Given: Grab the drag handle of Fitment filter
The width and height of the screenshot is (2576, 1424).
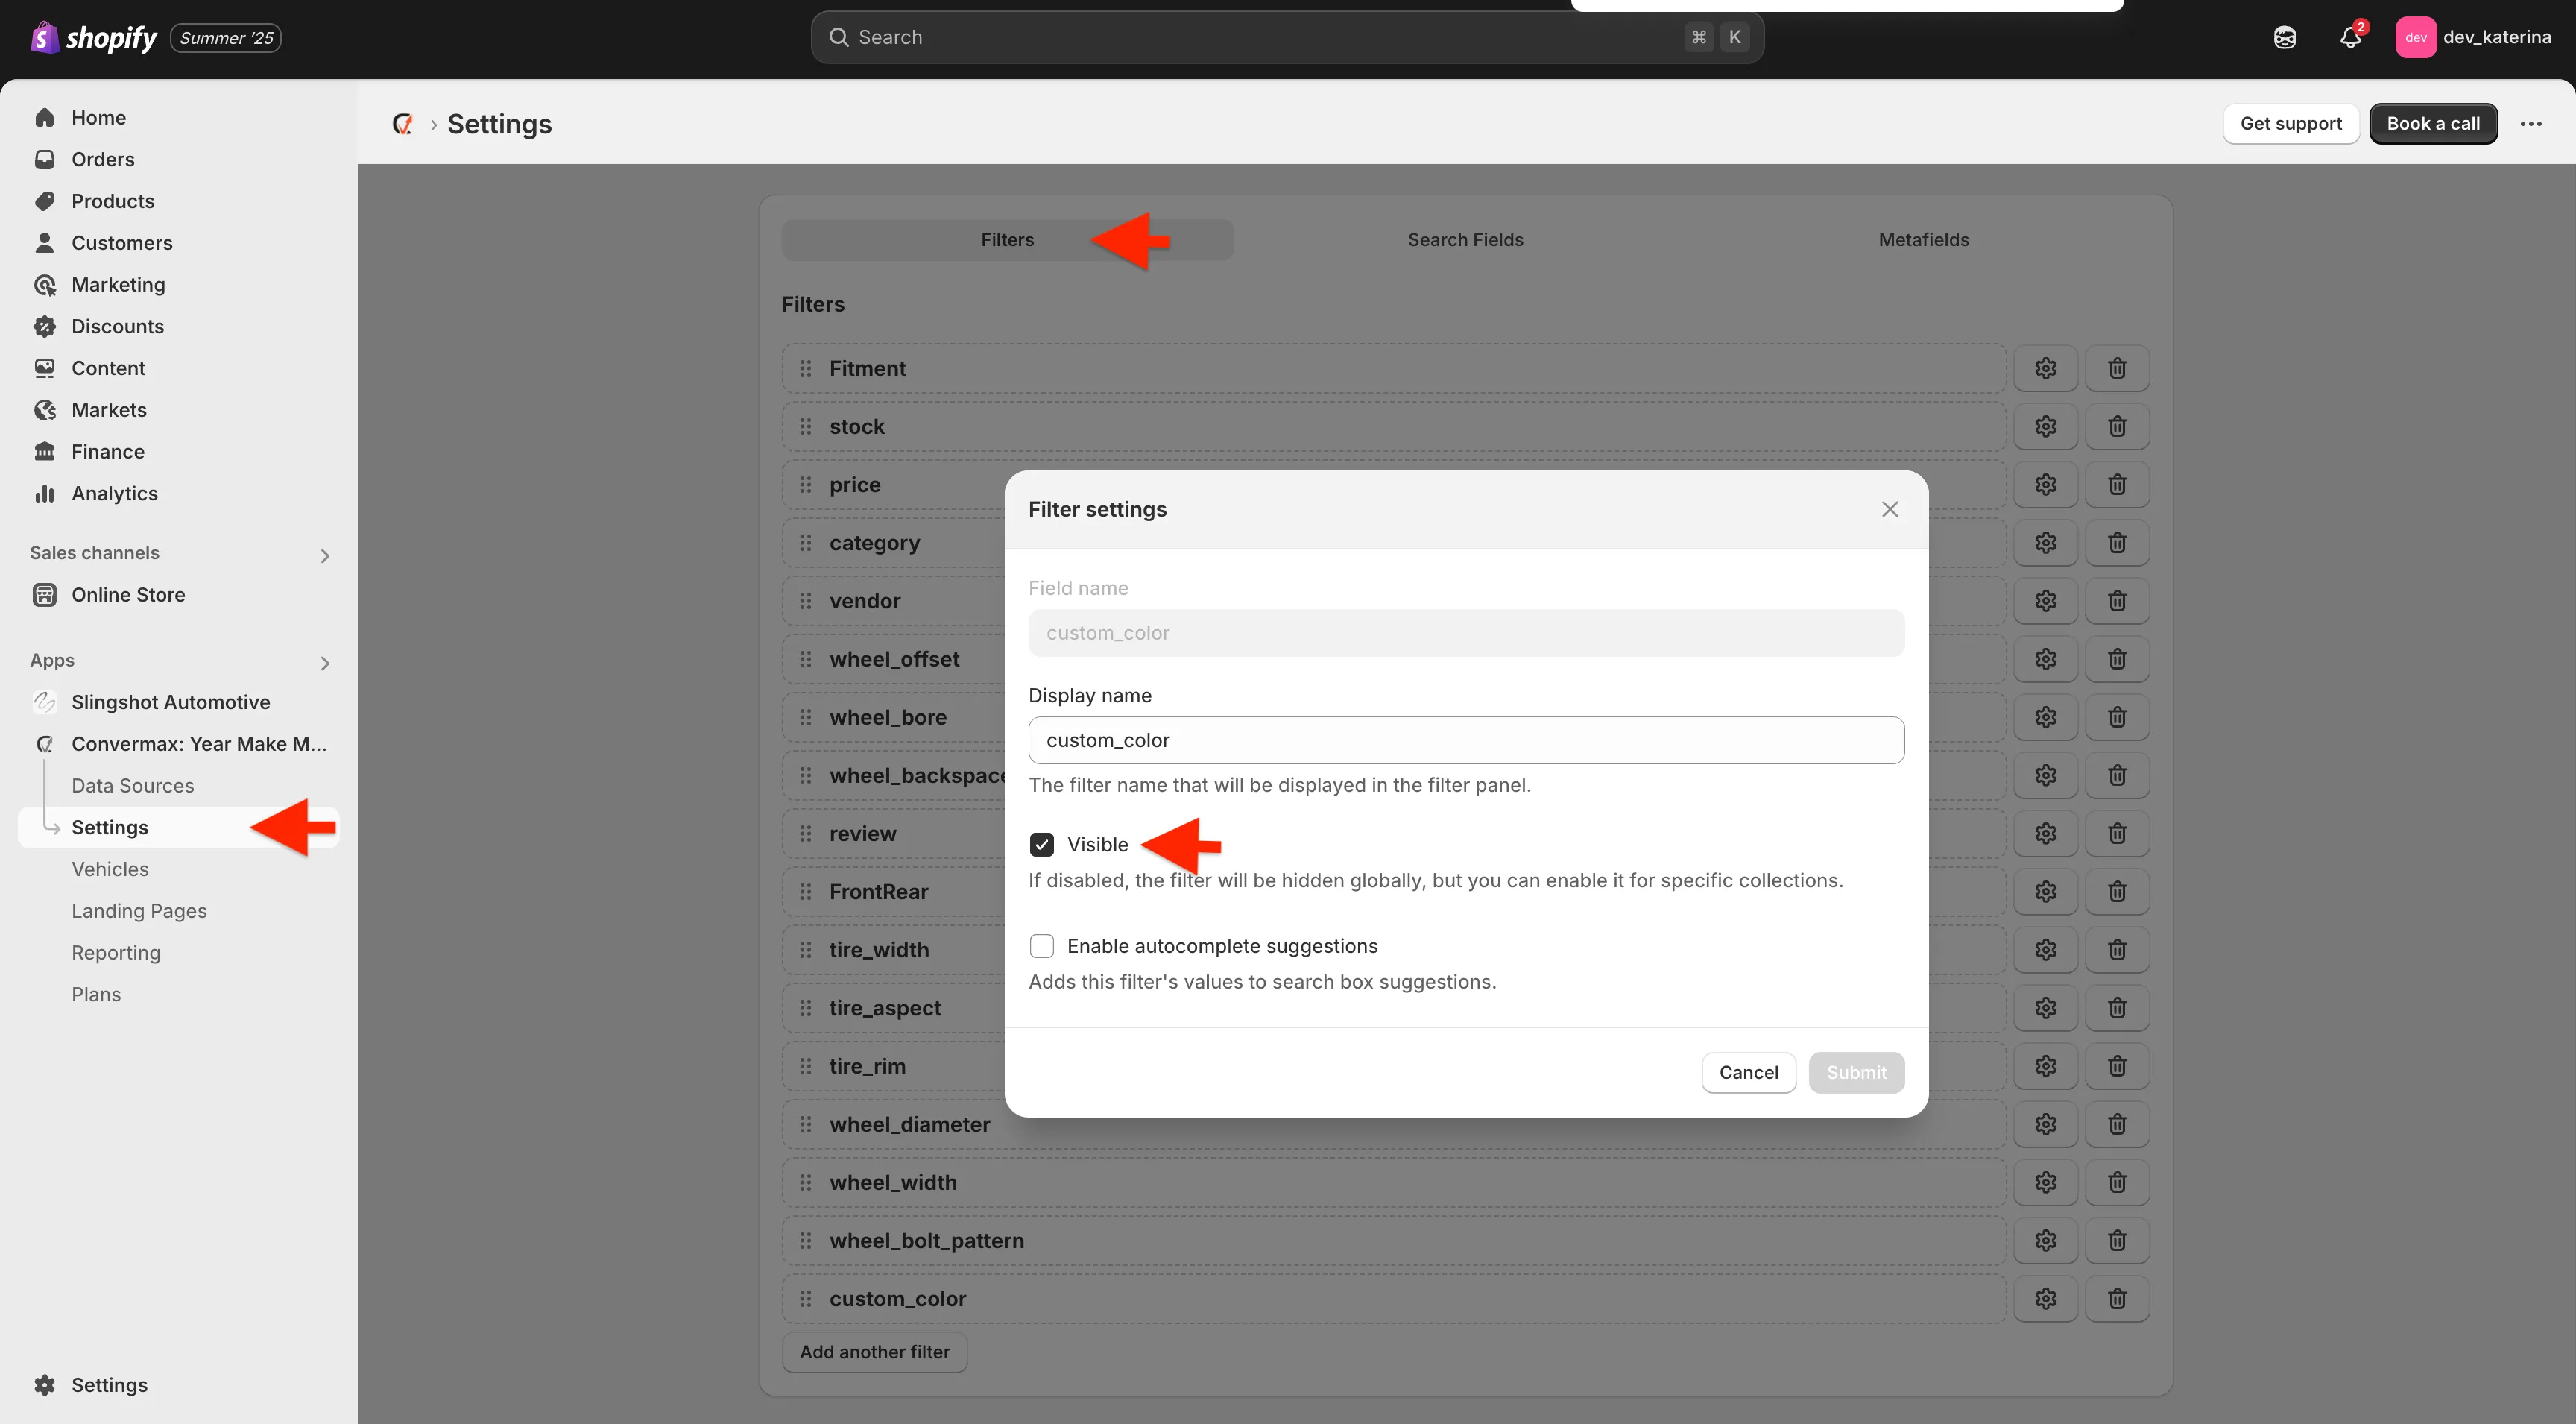Looking at the screenshot, I should point(805,368).
